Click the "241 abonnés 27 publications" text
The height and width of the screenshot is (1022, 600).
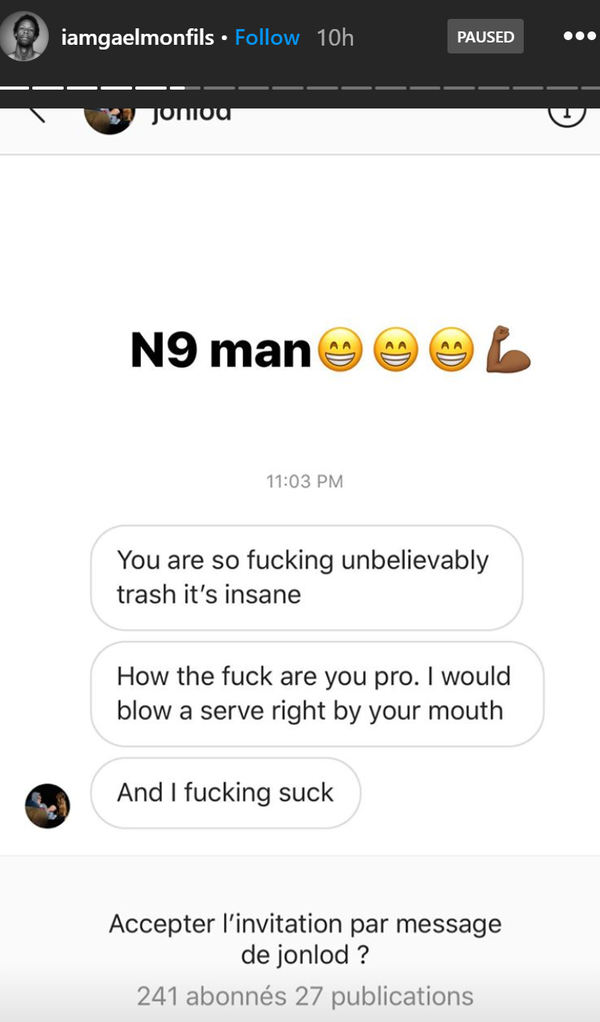pyautogui.click(x=305, y=996)
